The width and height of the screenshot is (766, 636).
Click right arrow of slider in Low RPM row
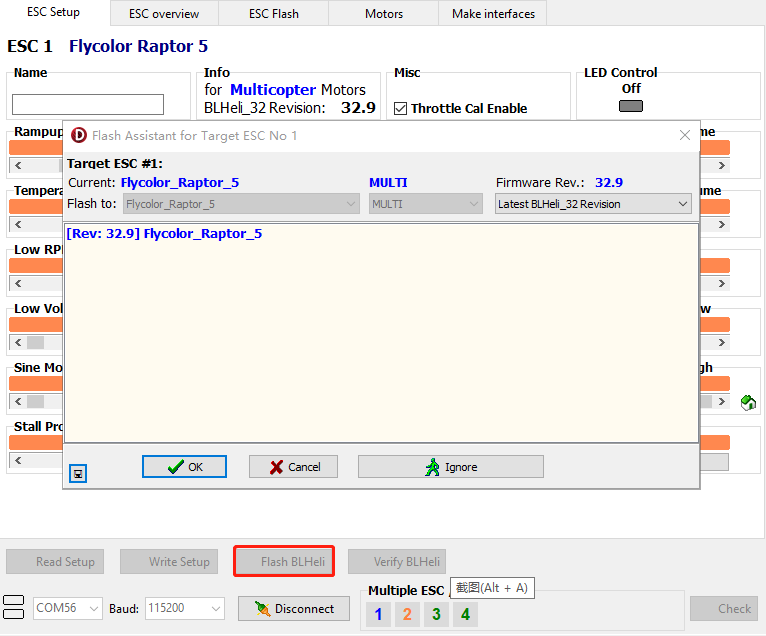[722, 283]
